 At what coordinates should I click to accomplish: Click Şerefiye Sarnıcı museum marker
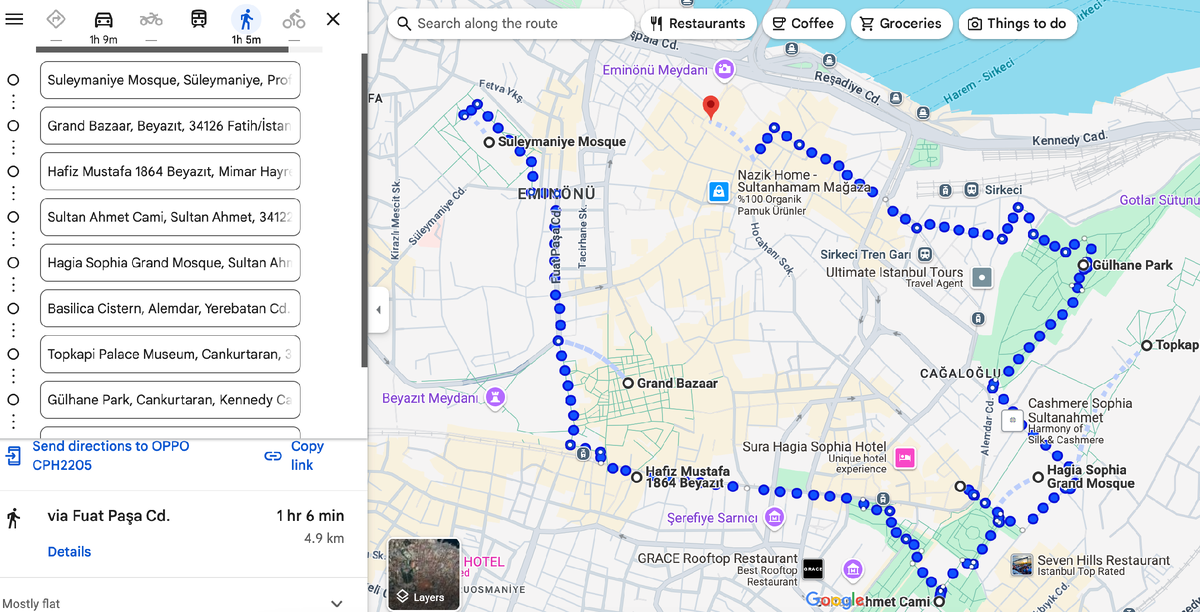(x=774, y=518)
